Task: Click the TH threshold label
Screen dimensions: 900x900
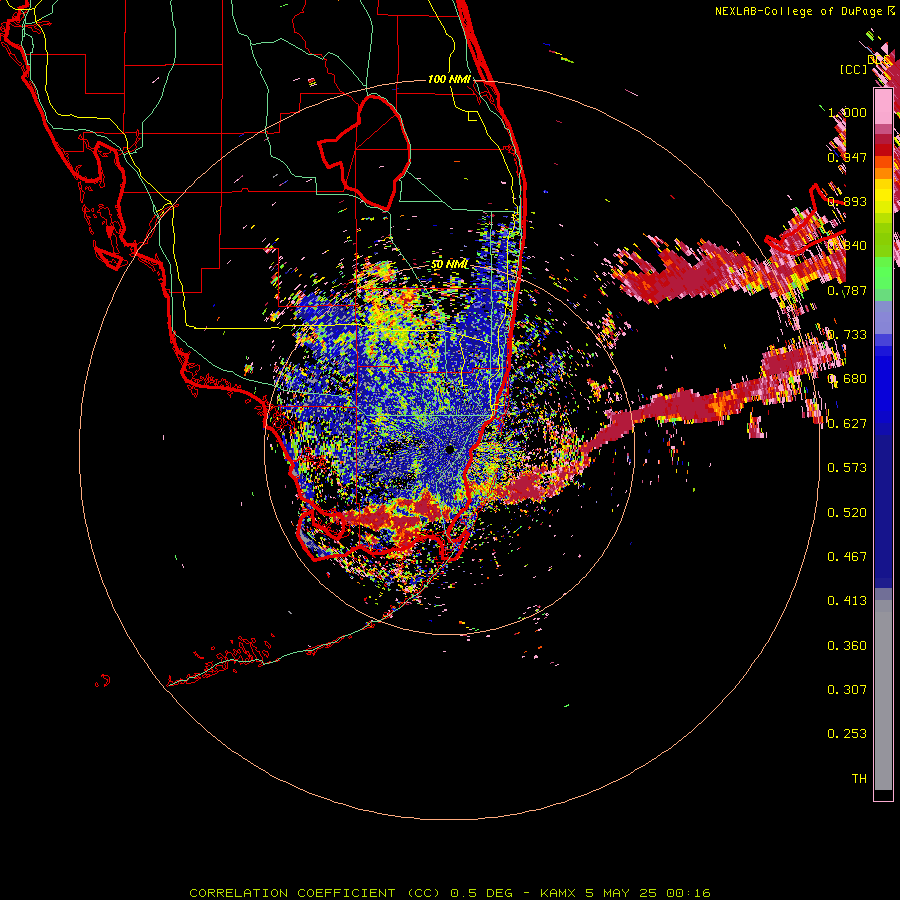Action: tap(859, 779)
